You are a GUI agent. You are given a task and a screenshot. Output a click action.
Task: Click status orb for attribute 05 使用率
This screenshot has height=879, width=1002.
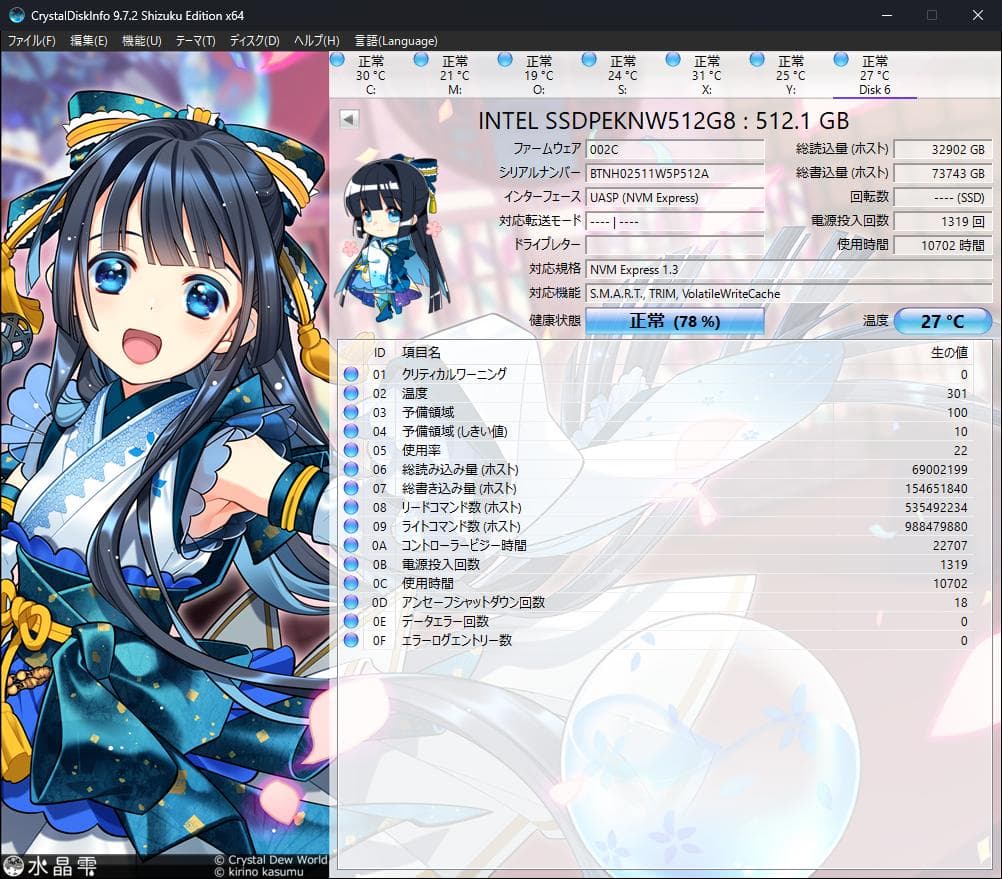point(351,450)
